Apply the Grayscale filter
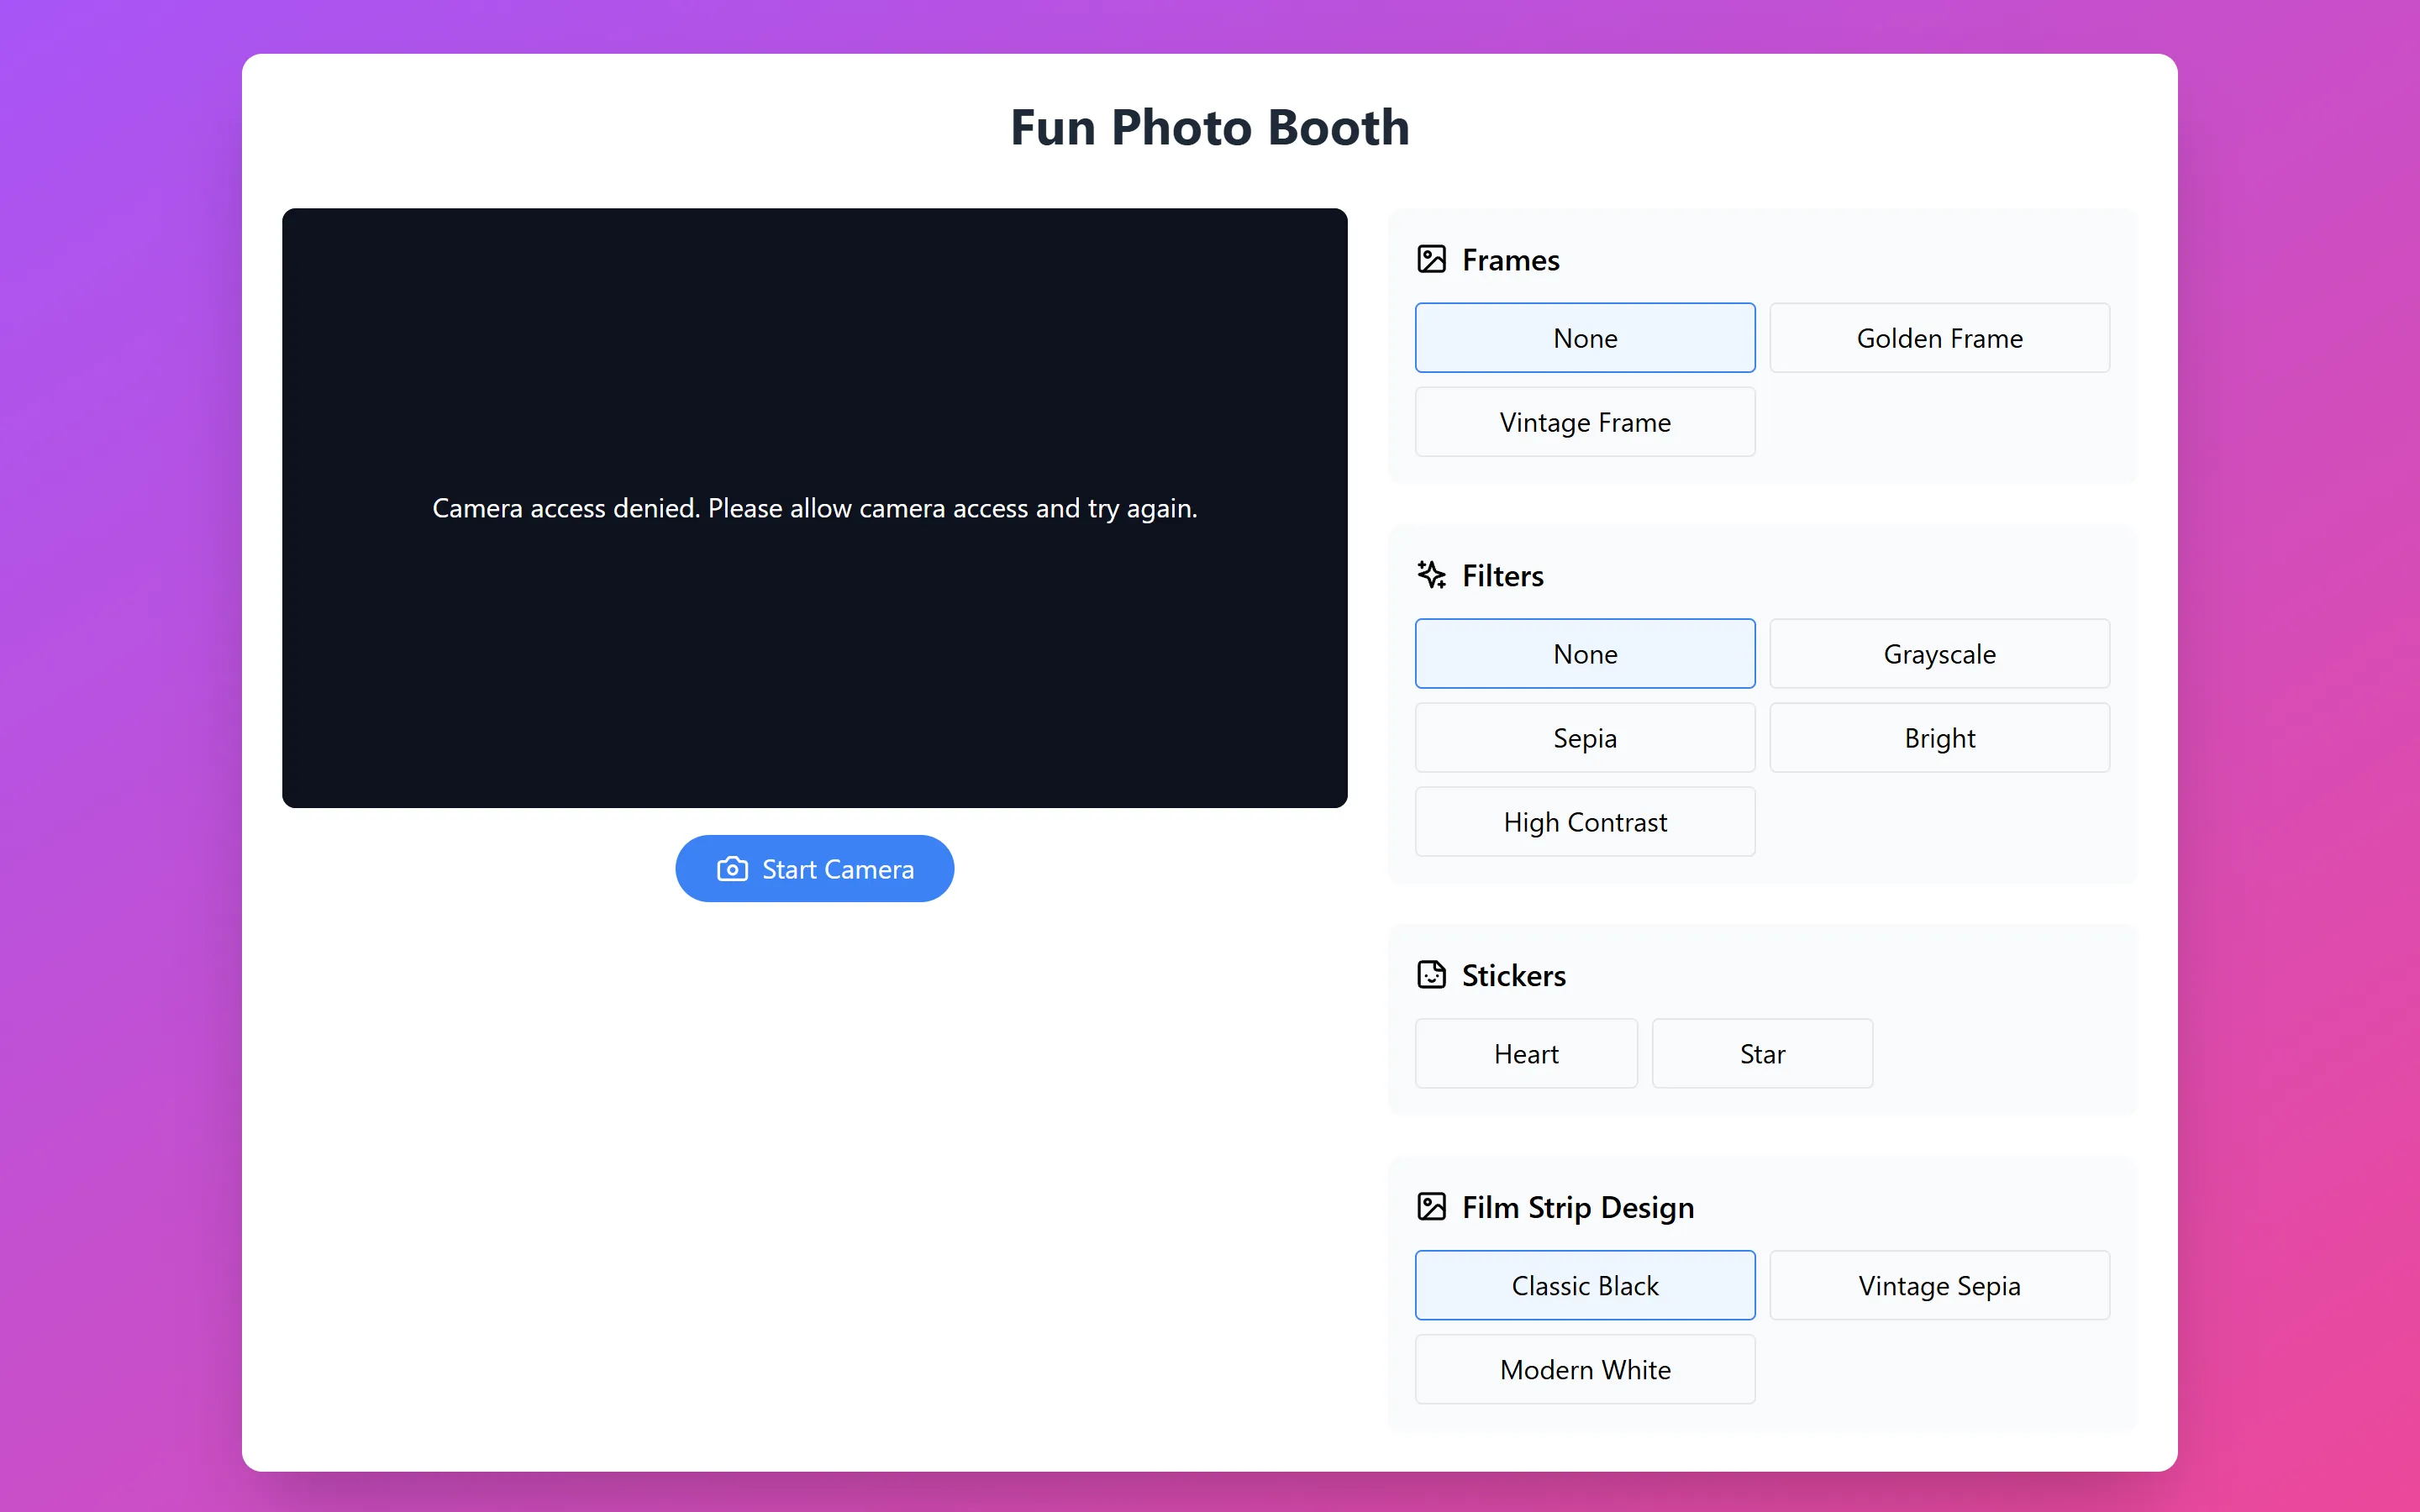This screenshot has width=2420, height=1512. [1939, 654]
